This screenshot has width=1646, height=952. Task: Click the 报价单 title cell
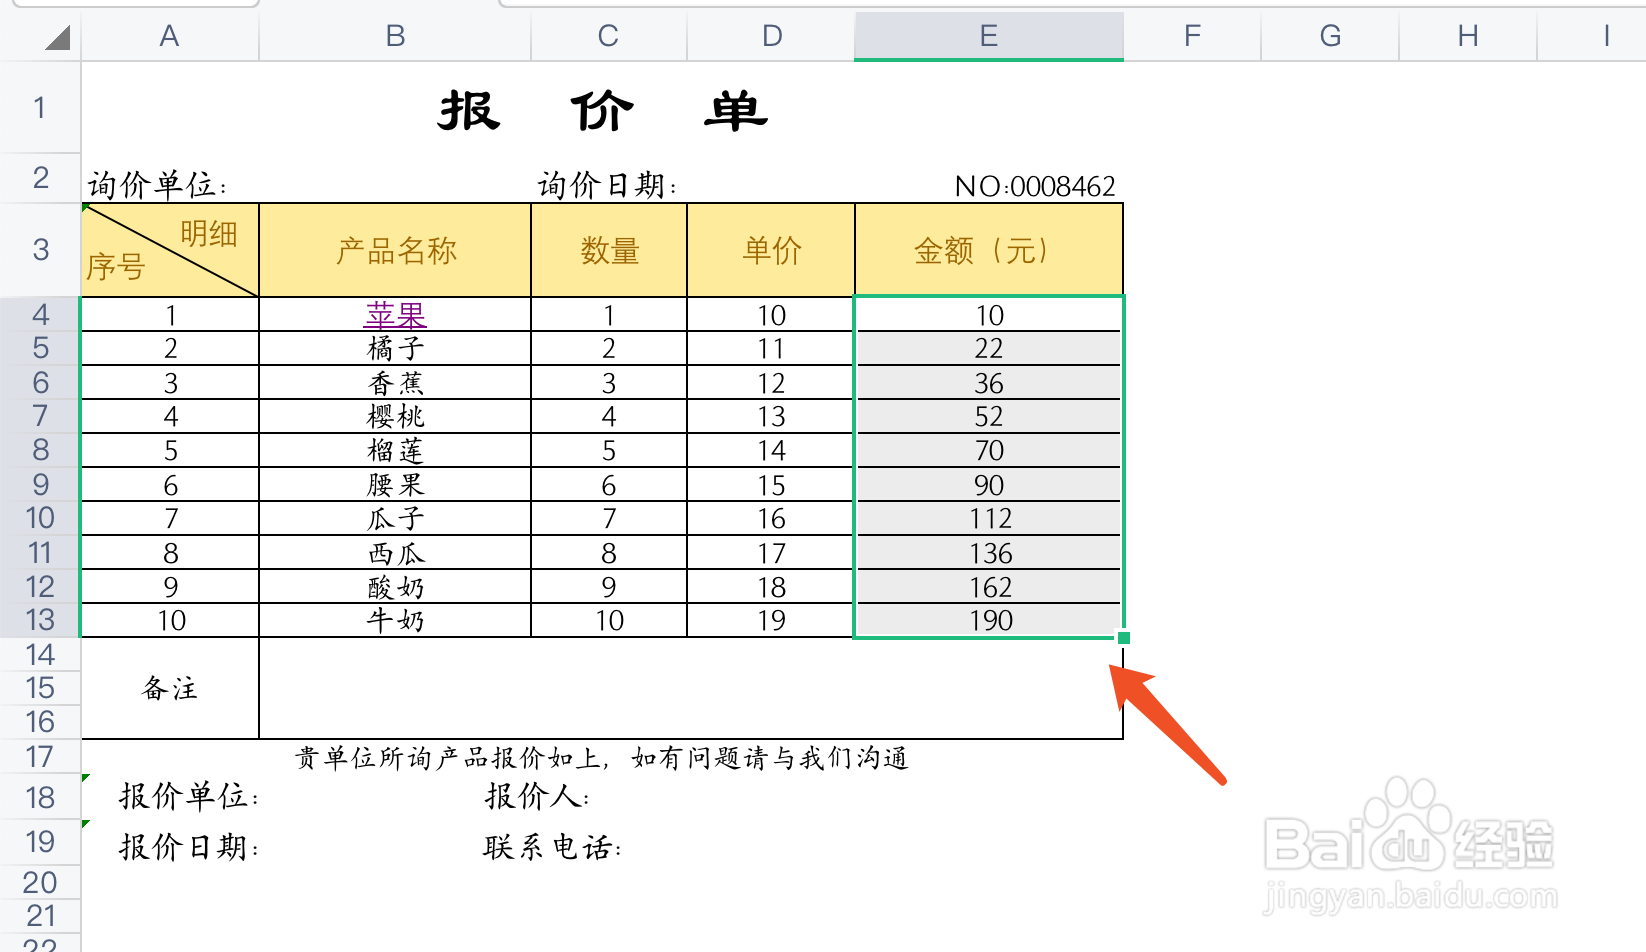(602, 110)
